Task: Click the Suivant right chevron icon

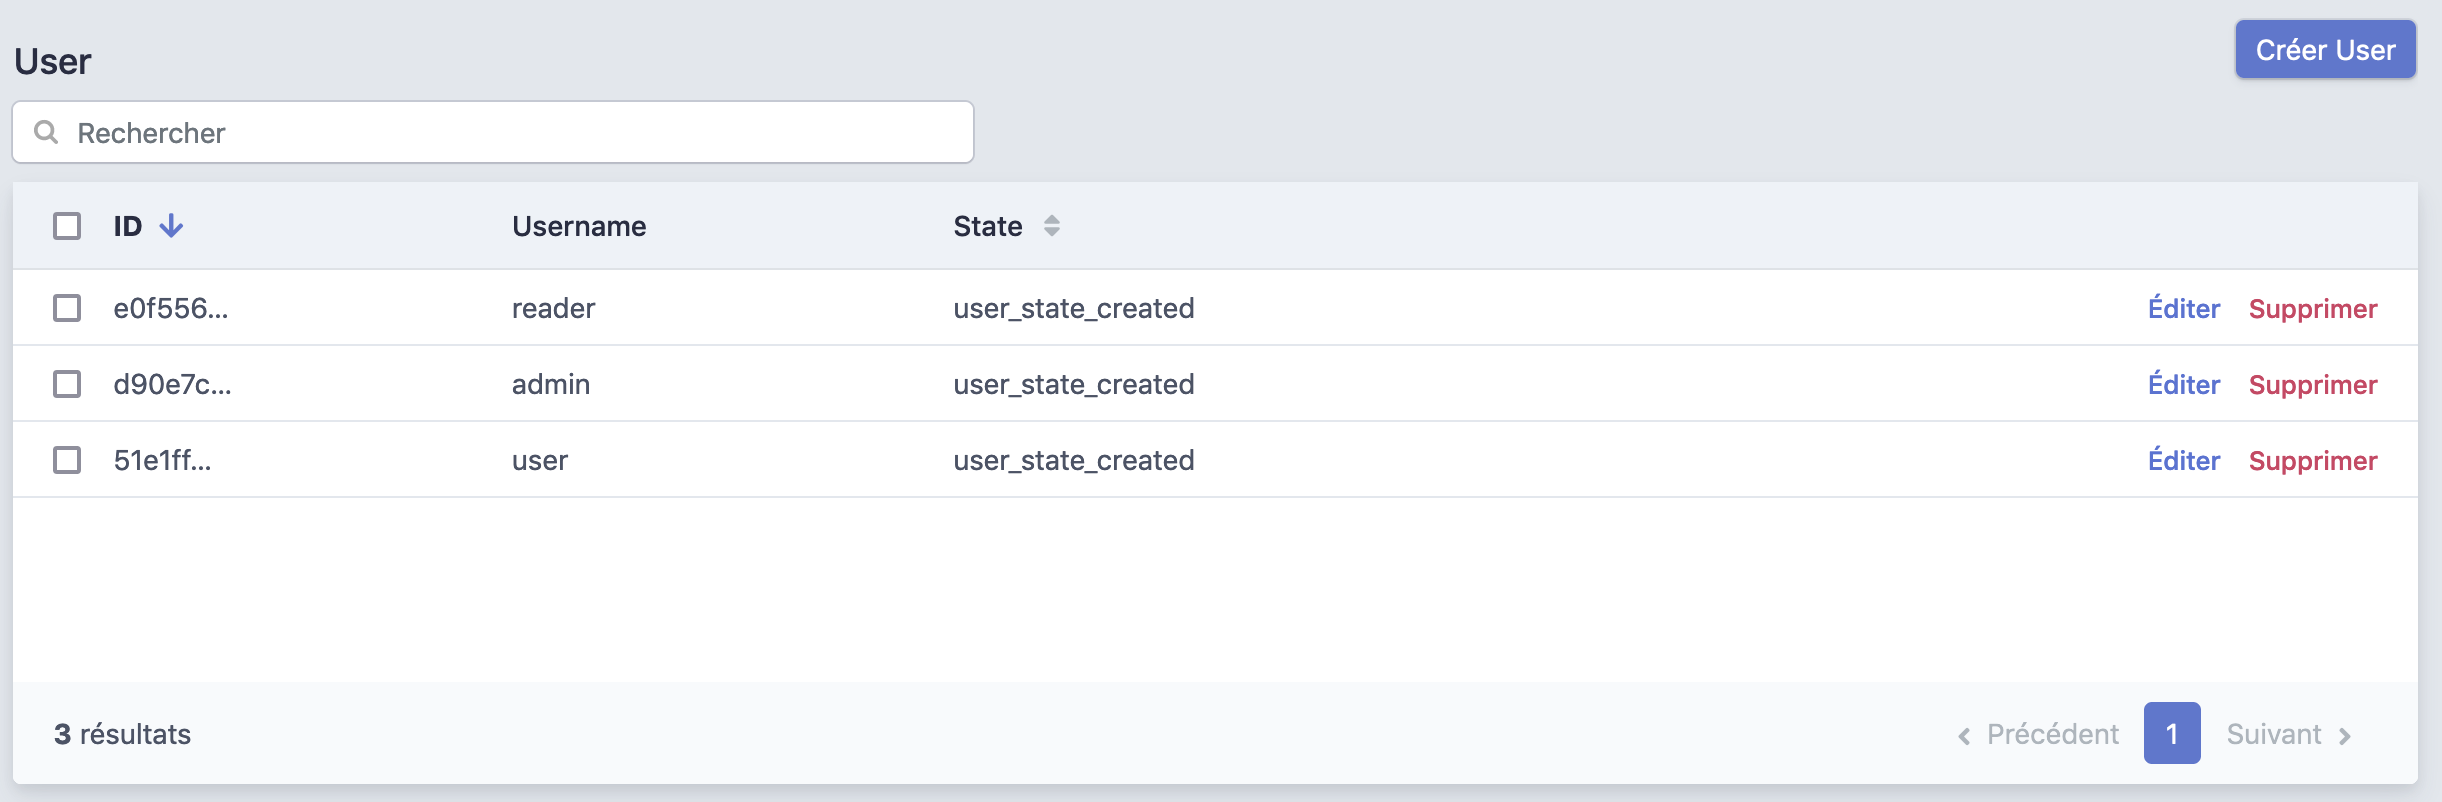Action: click(2345, 736)
